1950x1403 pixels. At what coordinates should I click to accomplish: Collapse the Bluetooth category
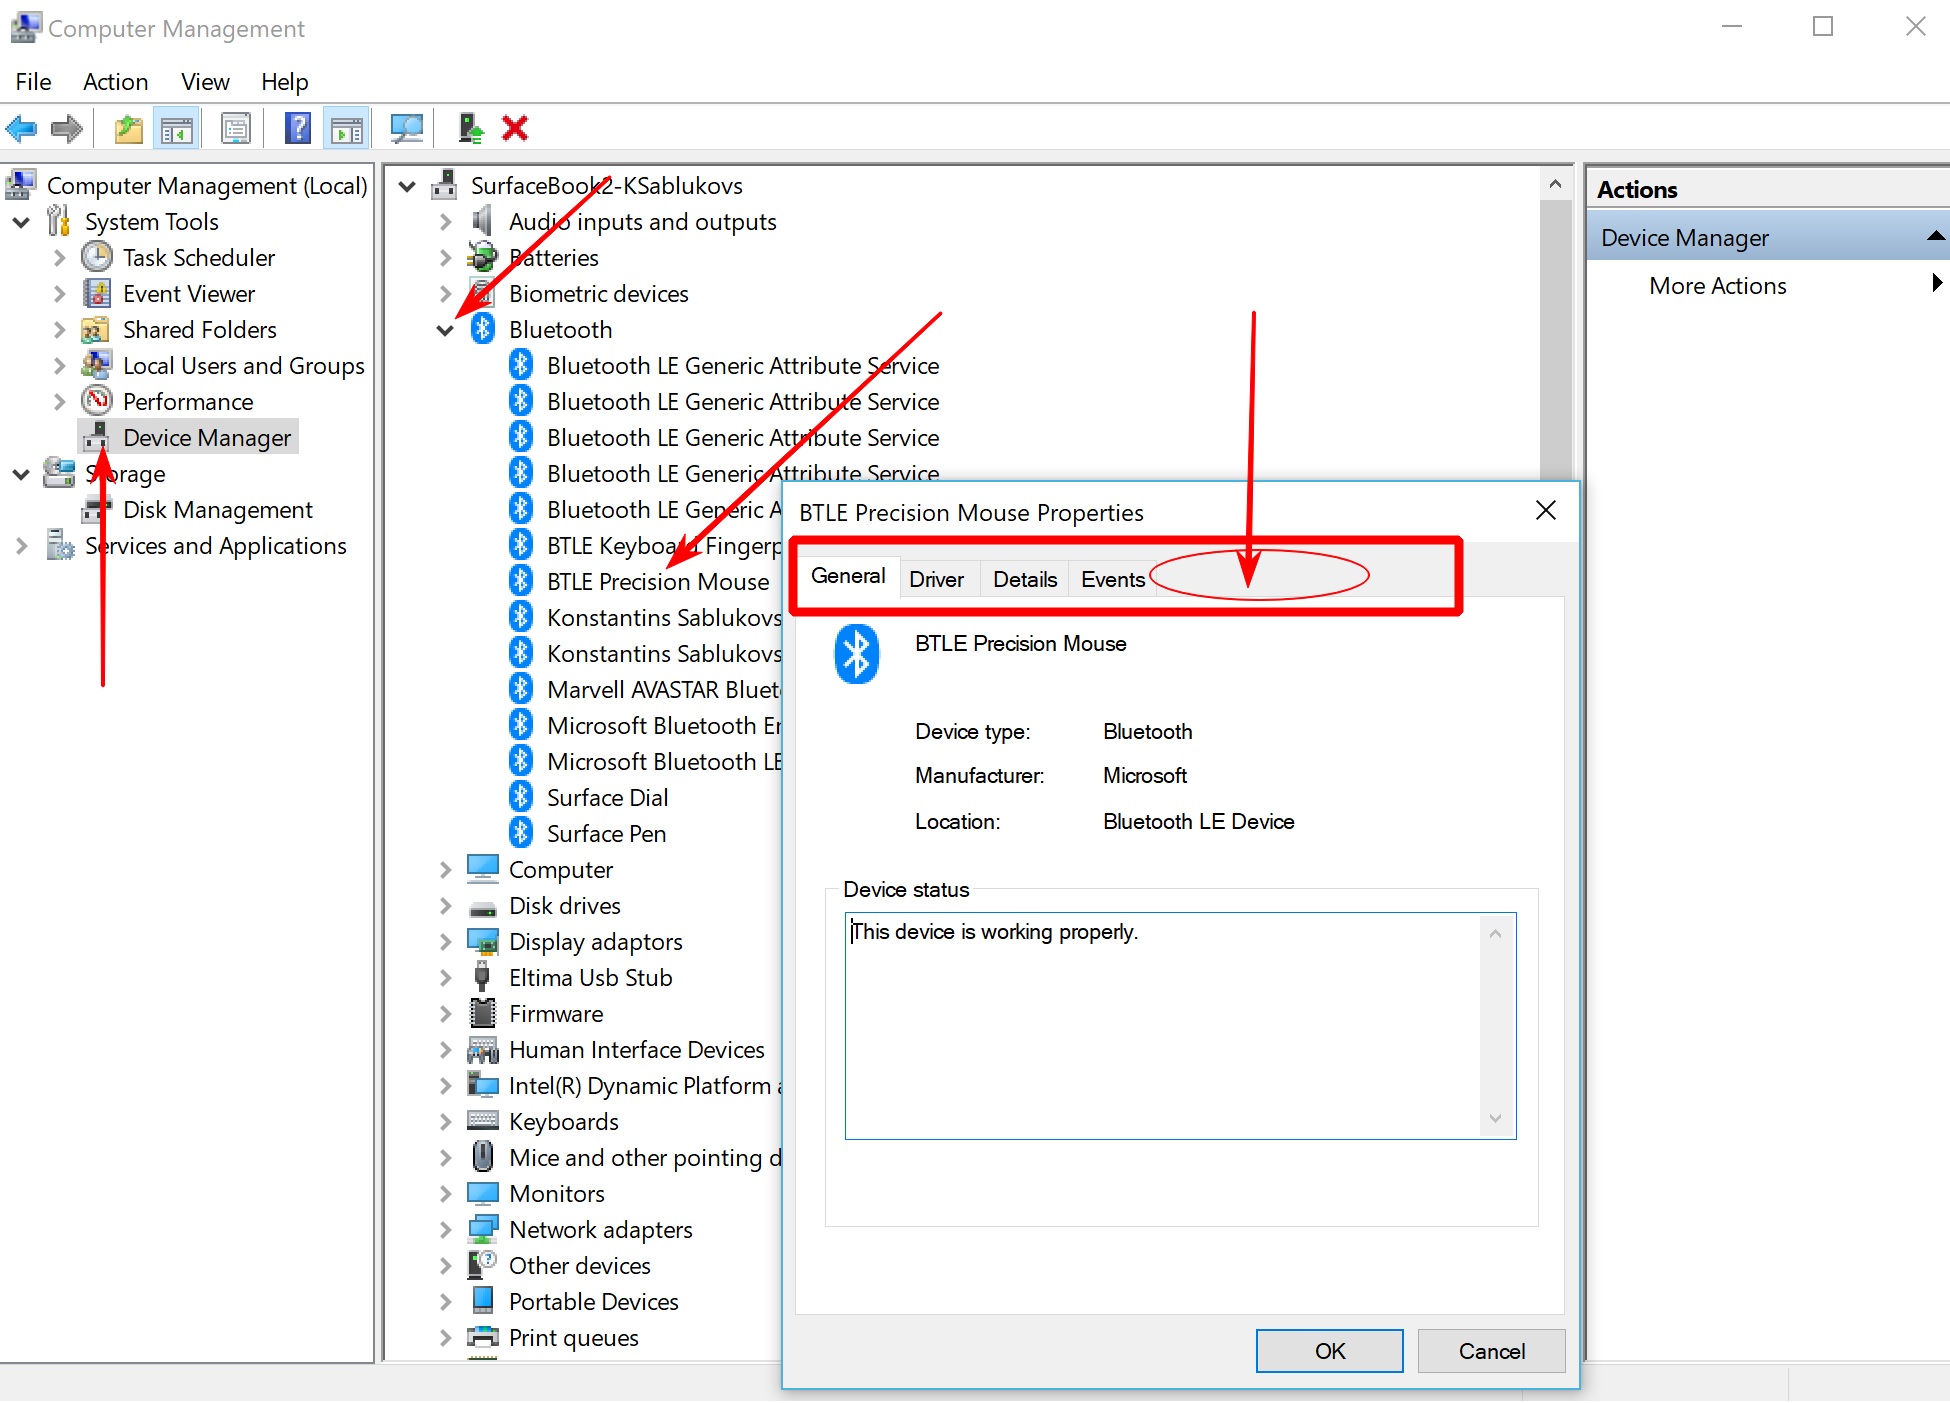point(446,330)
